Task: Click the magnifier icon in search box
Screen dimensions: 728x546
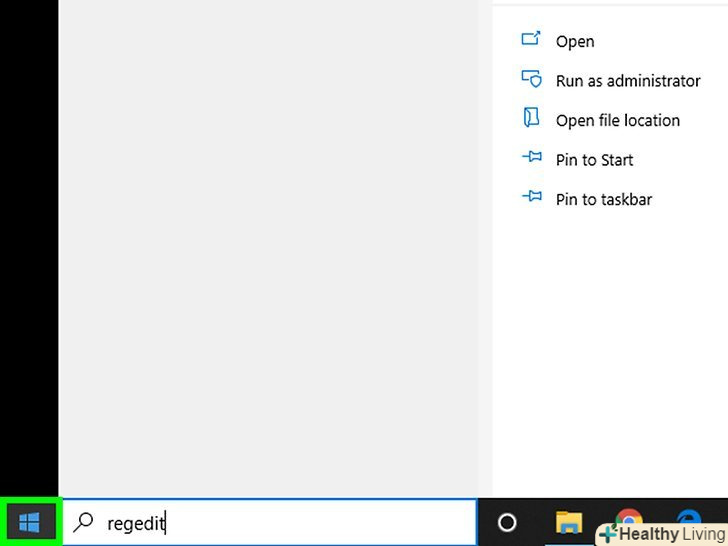Action: click(x=83, y=522)
